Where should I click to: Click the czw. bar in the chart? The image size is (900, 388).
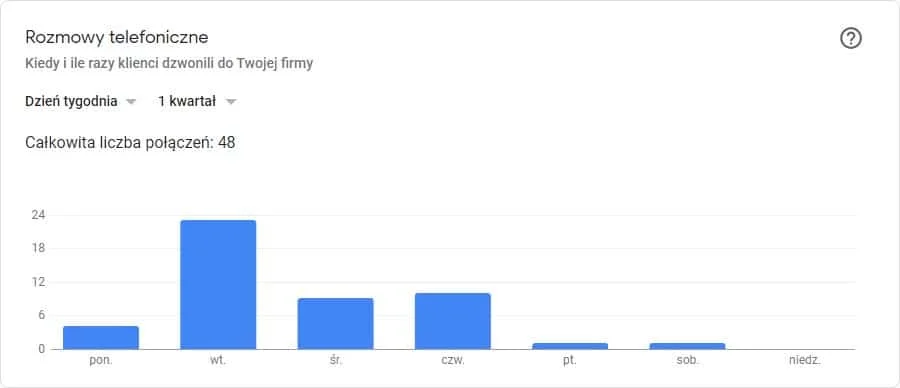[452, 321]
